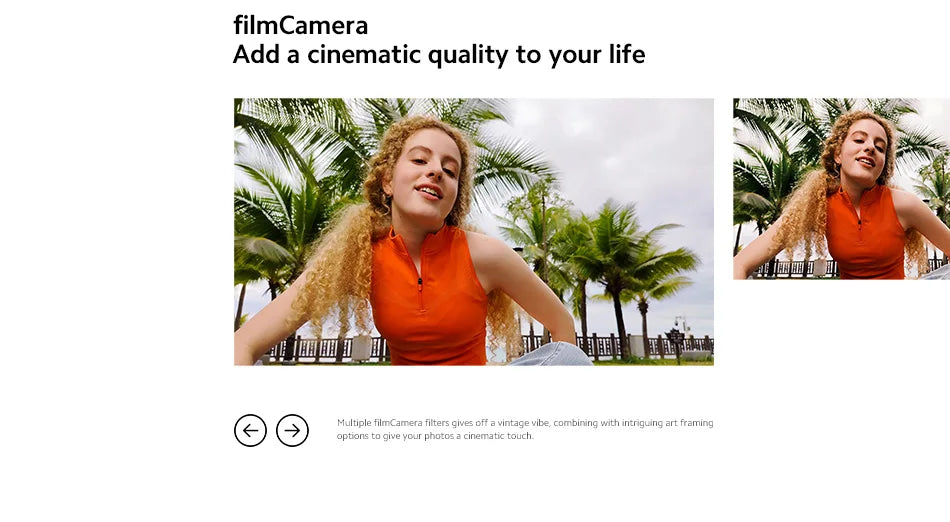
Task: Click the left arrow carousel button
Action: 250,431
